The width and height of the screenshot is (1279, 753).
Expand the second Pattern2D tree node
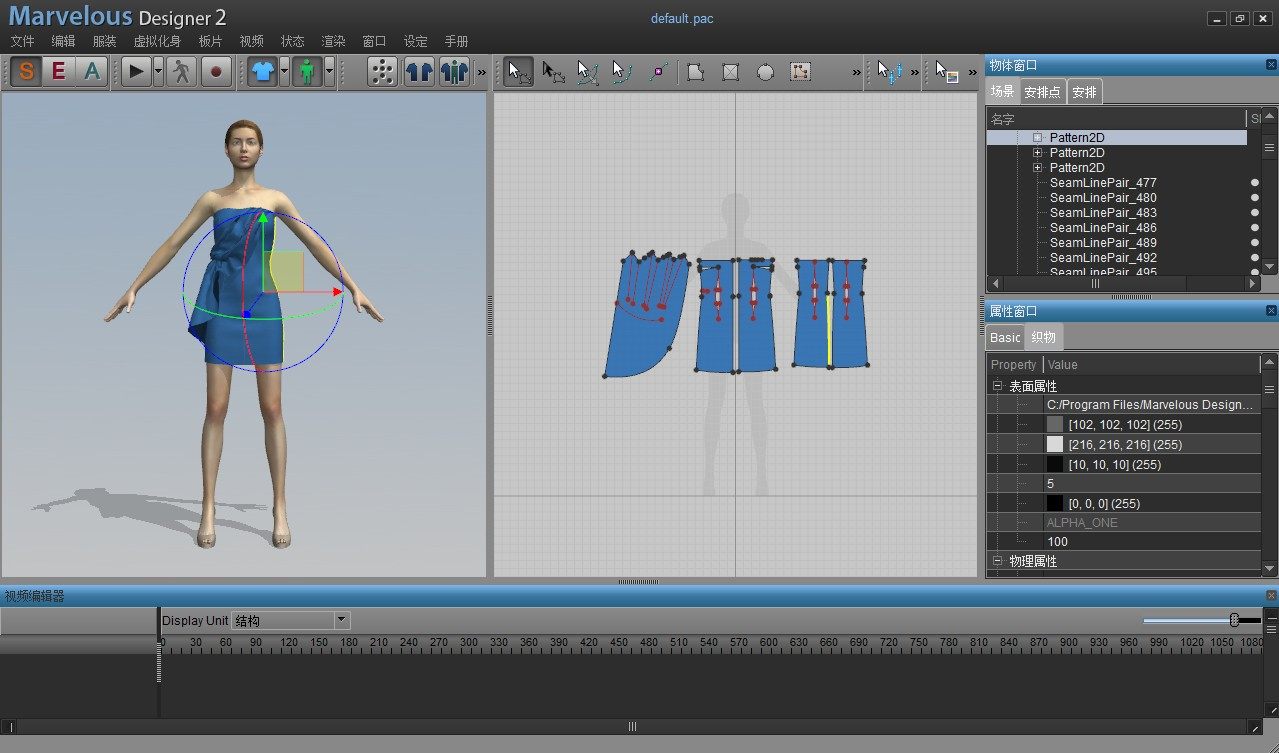1037,153
